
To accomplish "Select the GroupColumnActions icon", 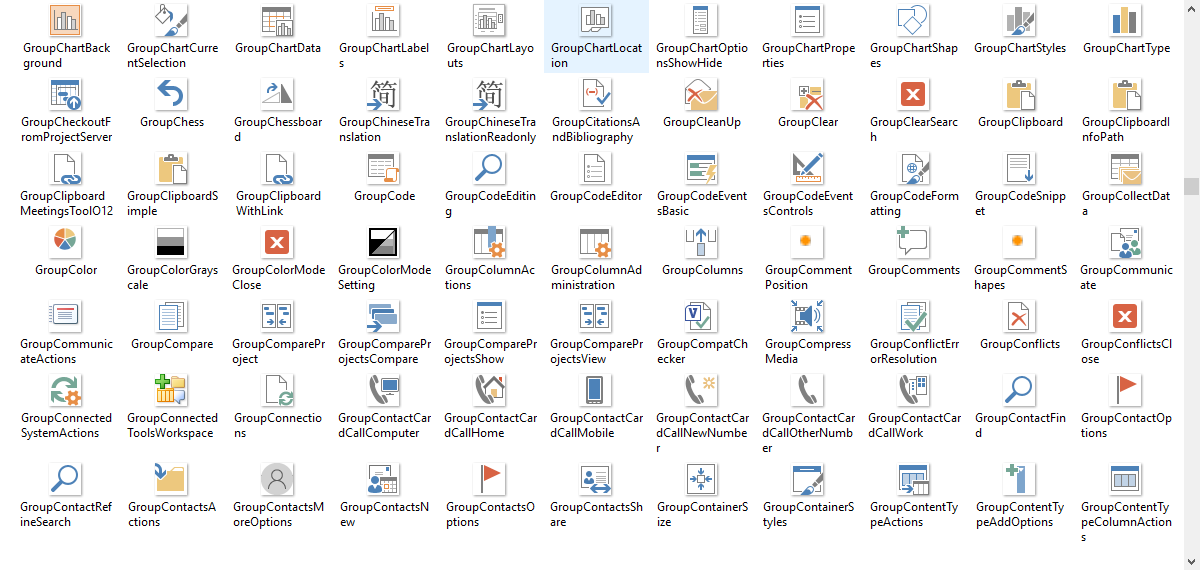I will pyautogui.click(x=490, y=243).
